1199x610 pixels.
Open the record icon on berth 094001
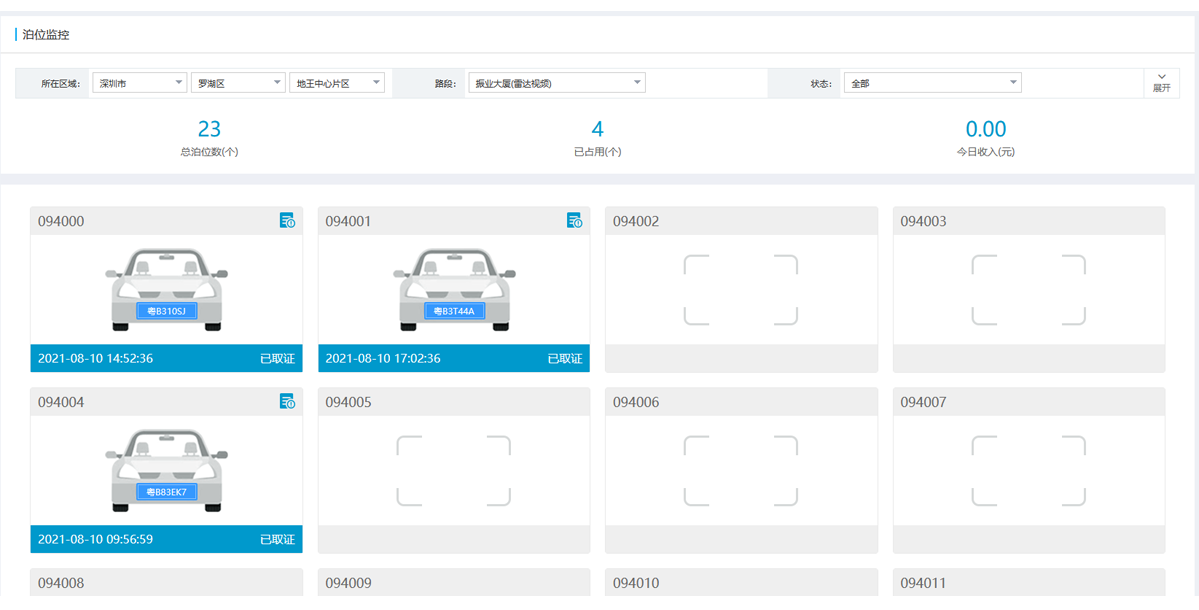pyautogui.click(x=574, y=221)
